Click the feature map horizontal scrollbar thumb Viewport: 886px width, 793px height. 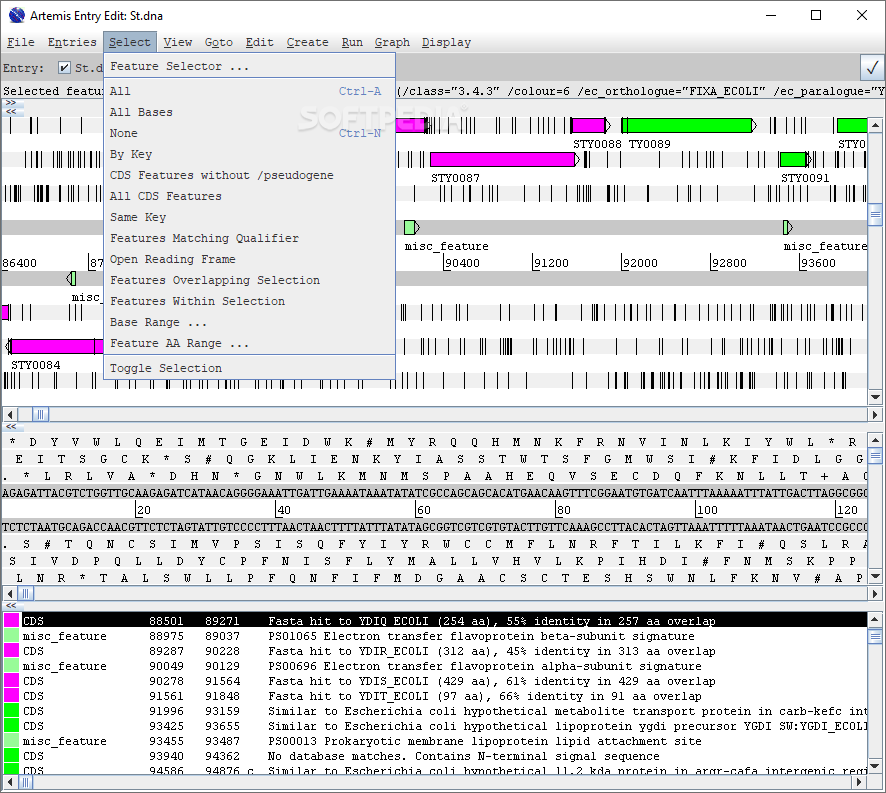pos(40,415)
